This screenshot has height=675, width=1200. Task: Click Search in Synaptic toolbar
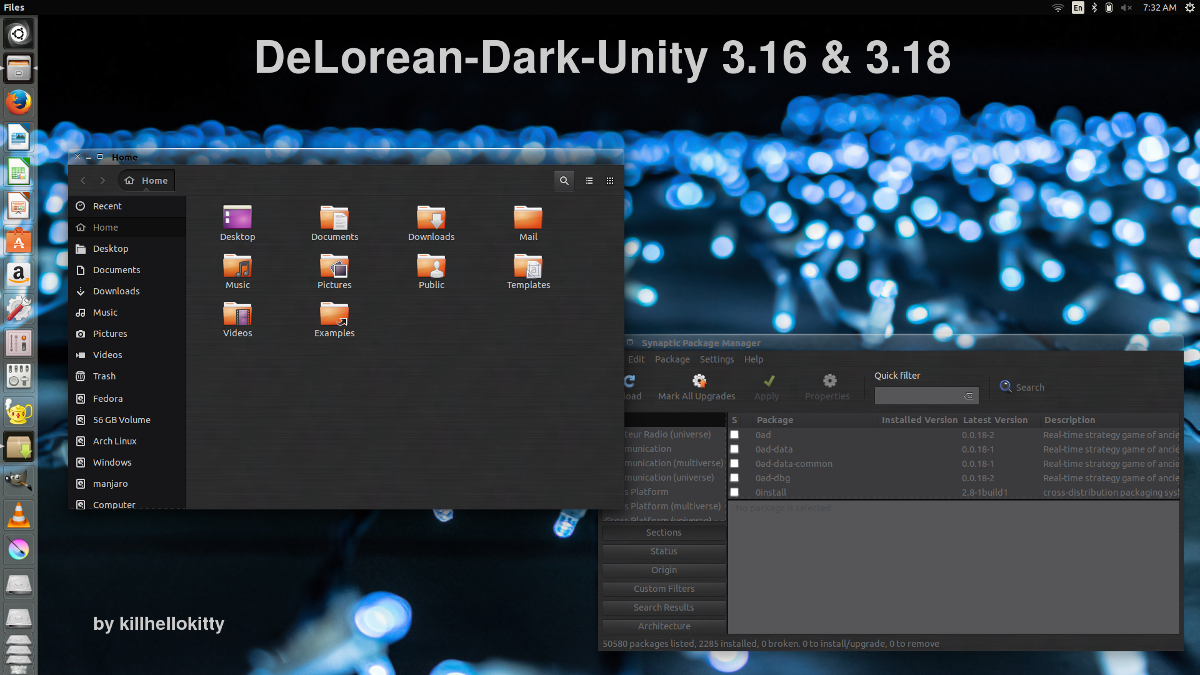pyautogui.click(x=1023, y=387)
